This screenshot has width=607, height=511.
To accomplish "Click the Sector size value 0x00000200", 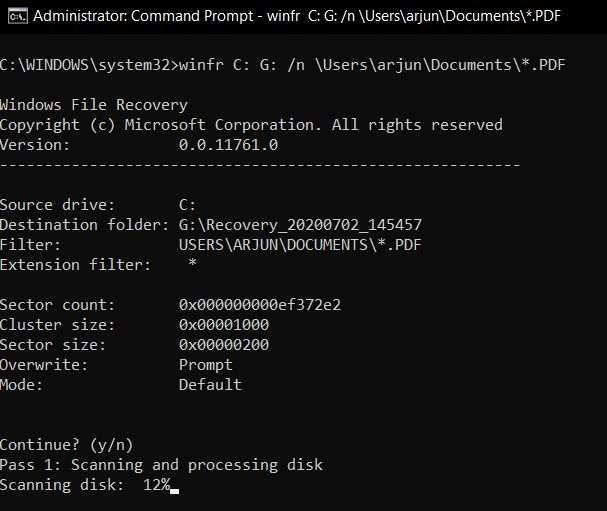I will [x=223, y=344].
